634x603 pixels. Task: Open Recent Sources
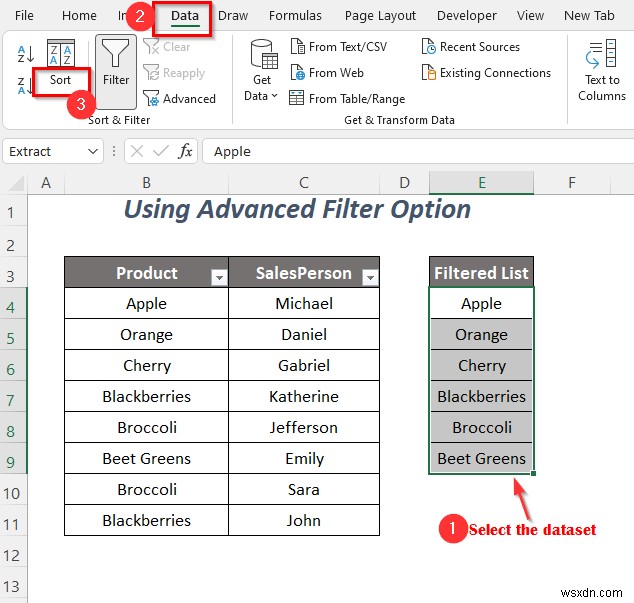(471, 47)
